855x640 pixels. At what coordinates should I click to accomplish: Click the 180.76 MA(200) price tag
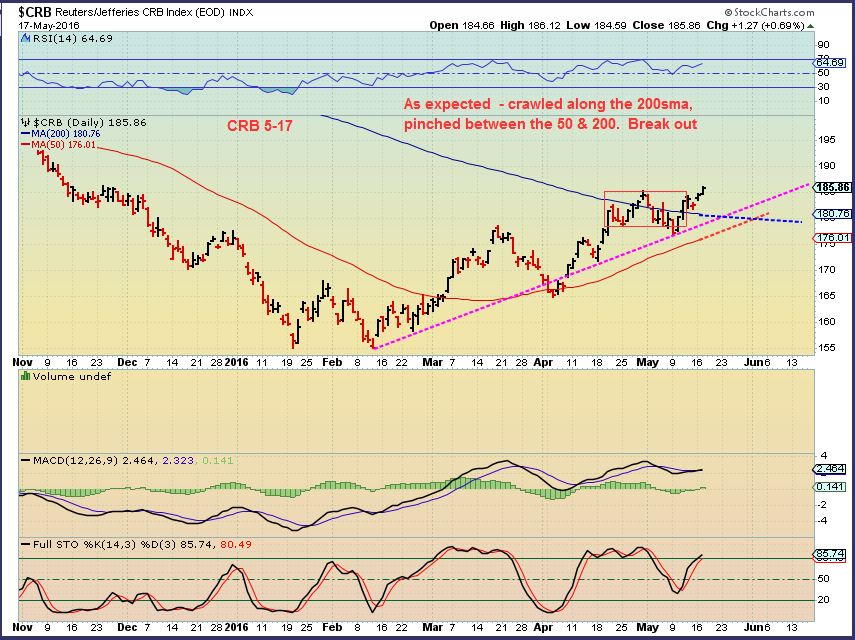[x=833, y=214]
